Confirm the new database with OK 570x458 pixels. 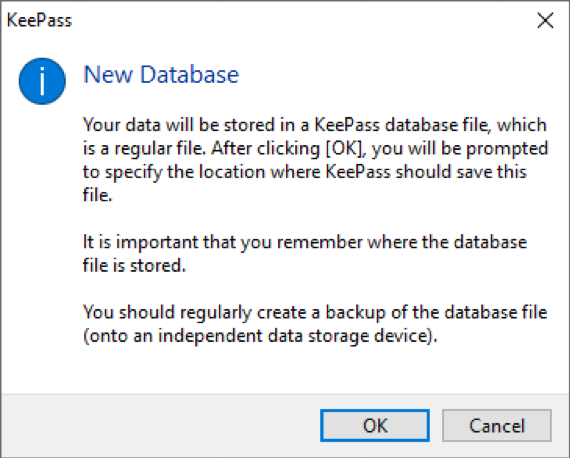tap(375, 426)
